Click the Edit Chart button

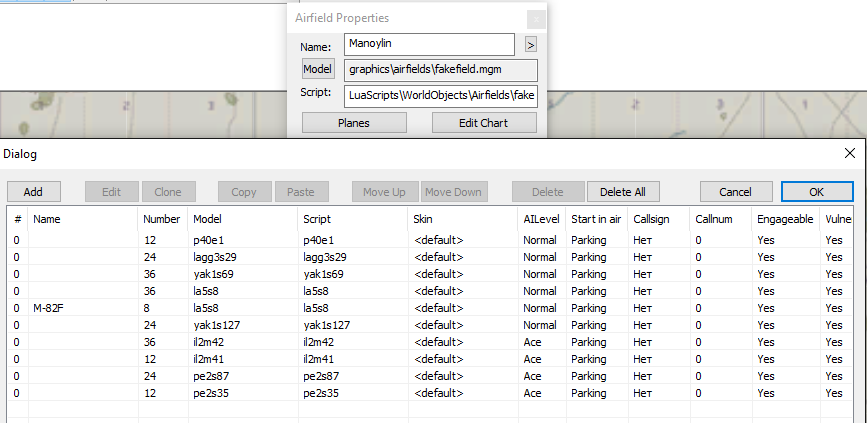tap(484, 123)
